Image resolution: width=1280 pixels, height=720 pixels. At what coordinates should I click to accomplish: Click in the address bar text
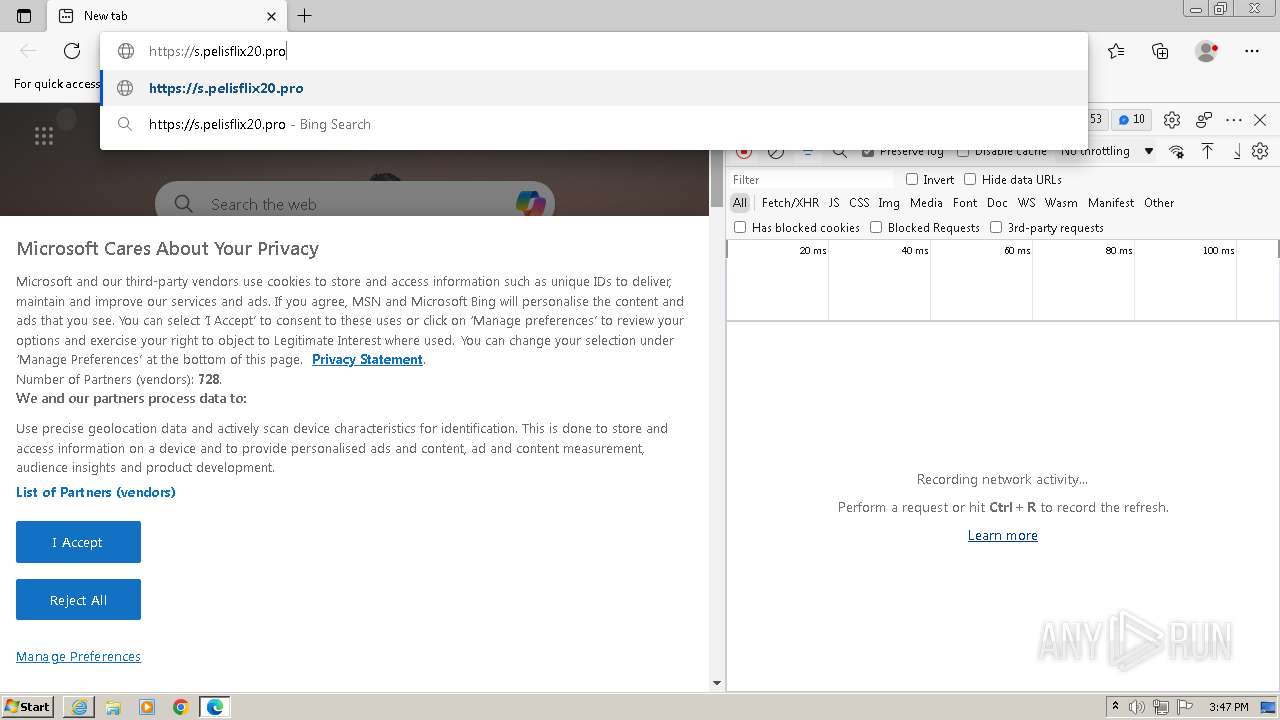(x=218, y=51)
